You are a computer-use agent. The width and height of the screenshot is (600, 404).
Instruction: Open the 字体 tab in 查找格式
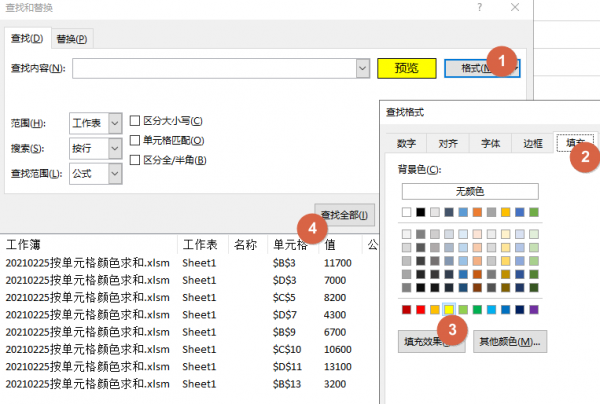pos(491,143)
